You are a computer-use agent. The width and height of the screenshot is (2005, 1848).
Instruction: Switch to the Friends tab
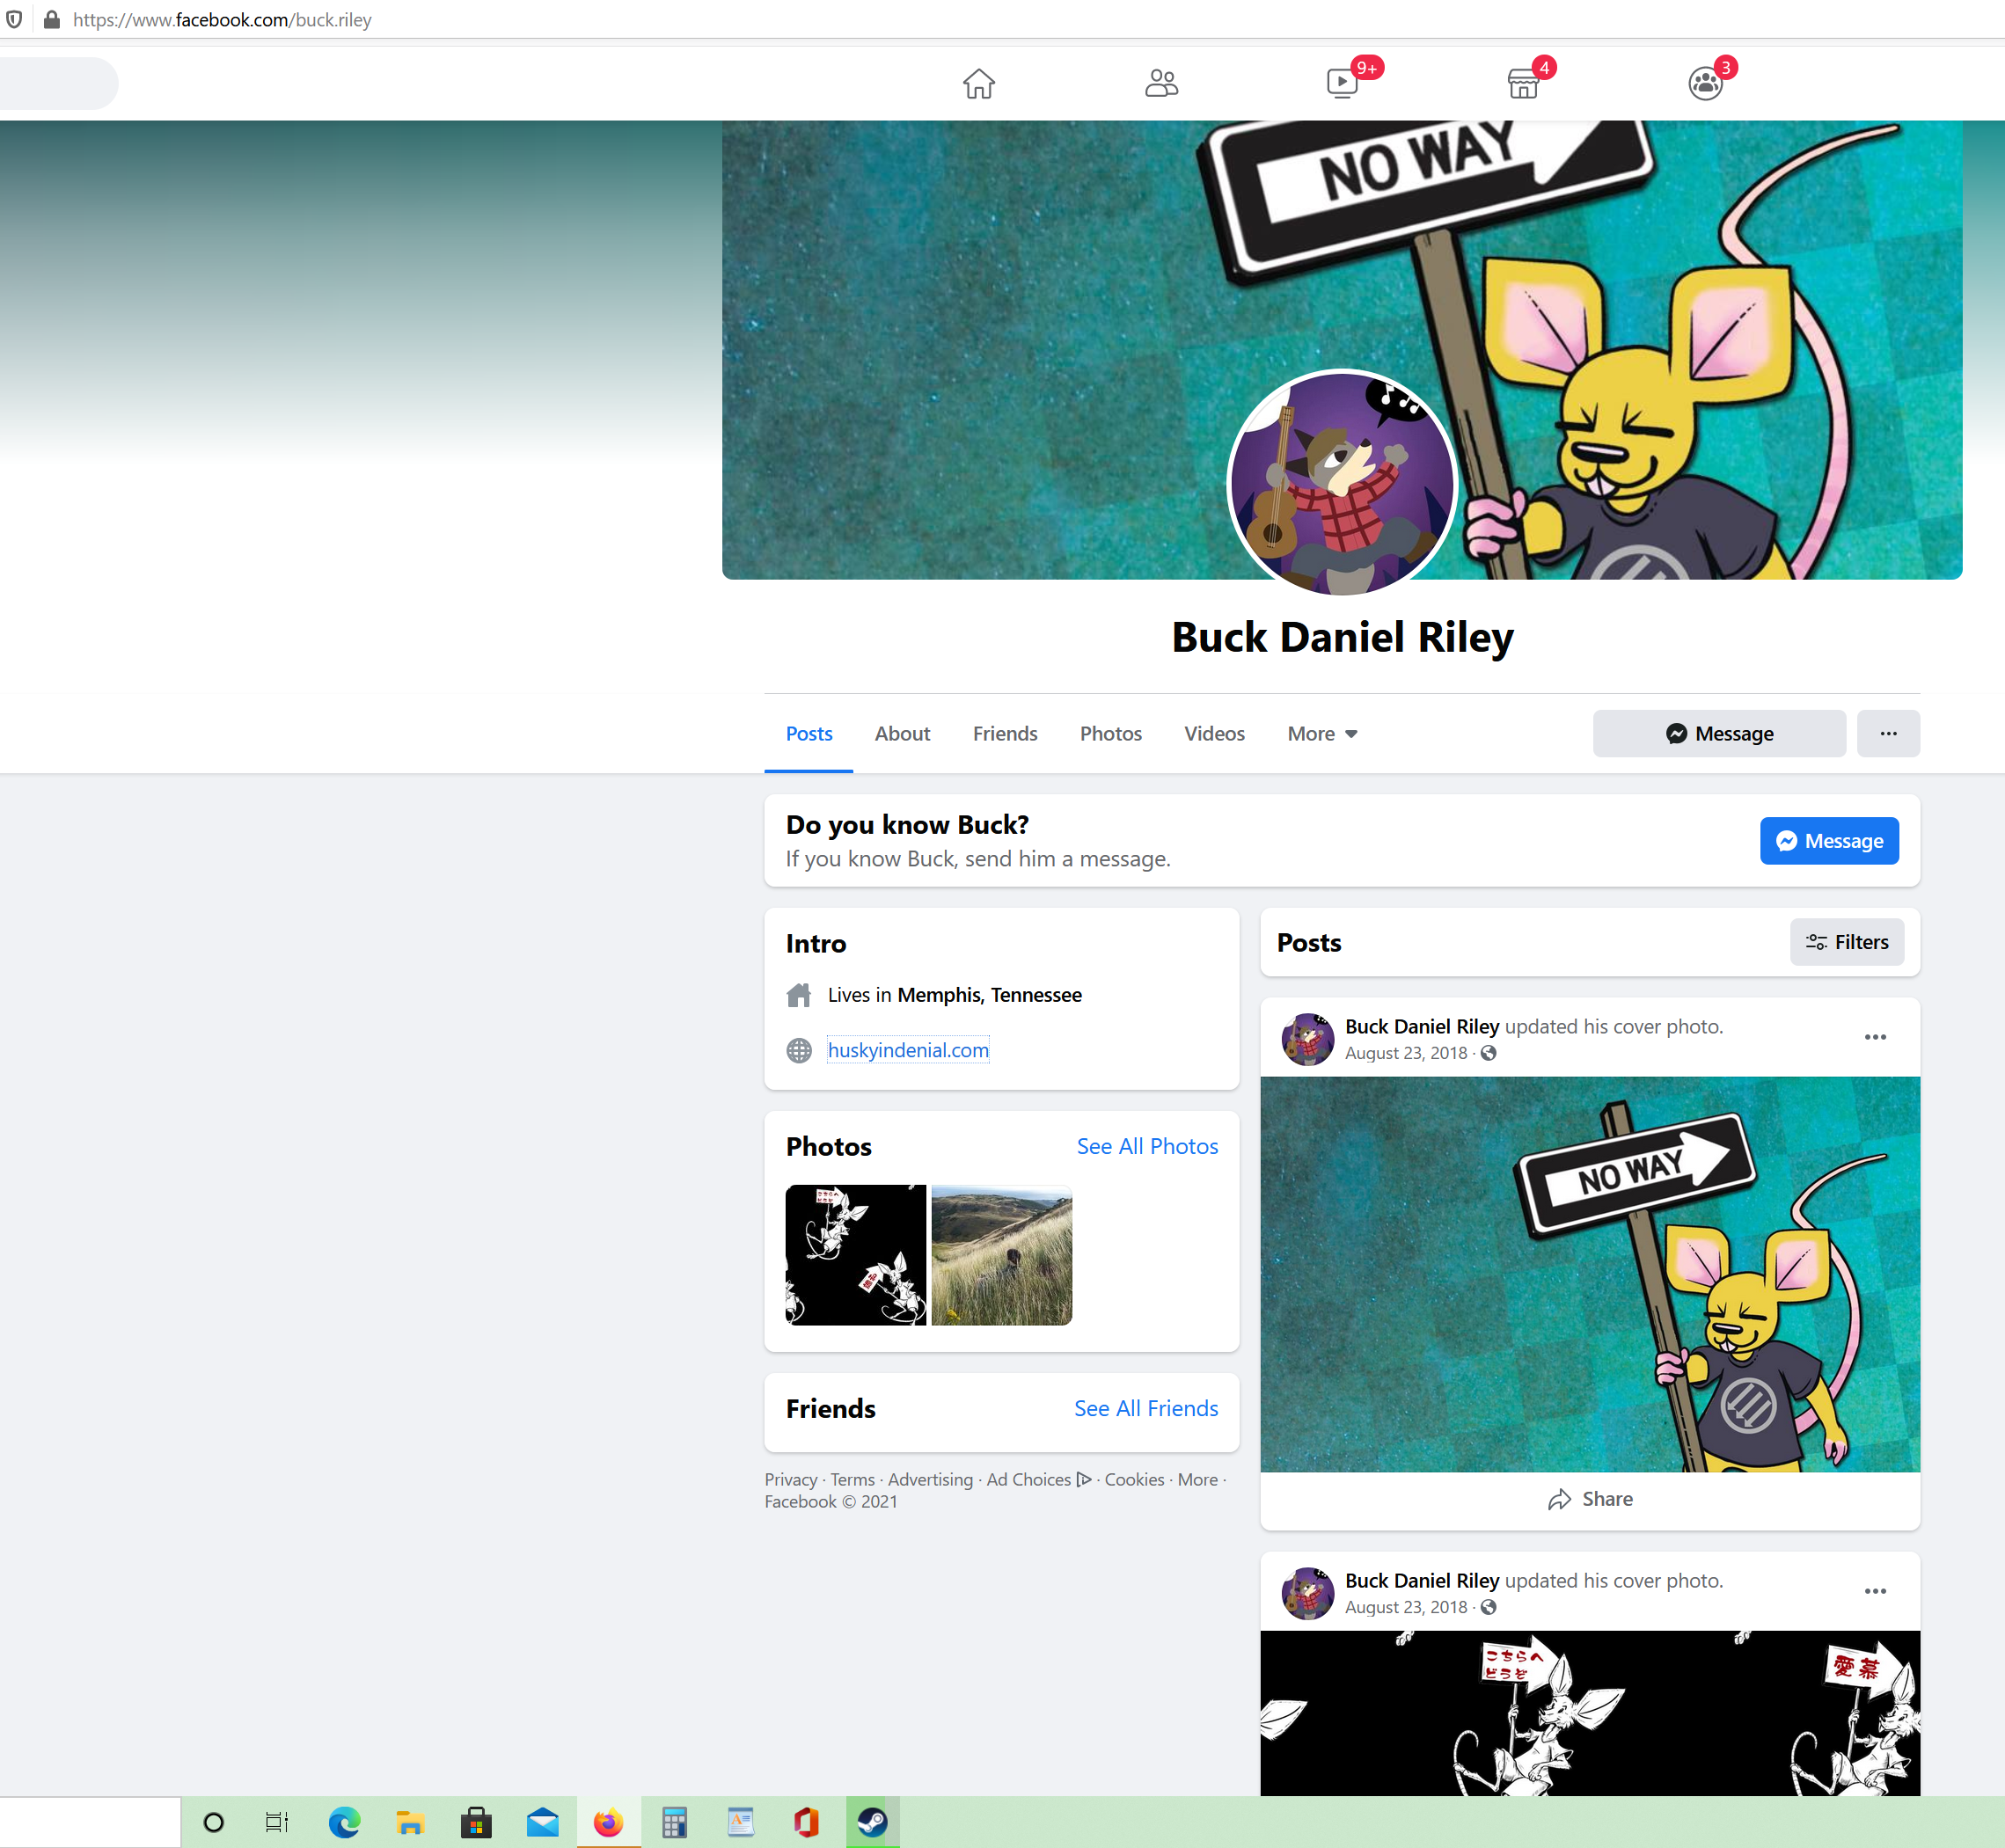point(1005,733)
